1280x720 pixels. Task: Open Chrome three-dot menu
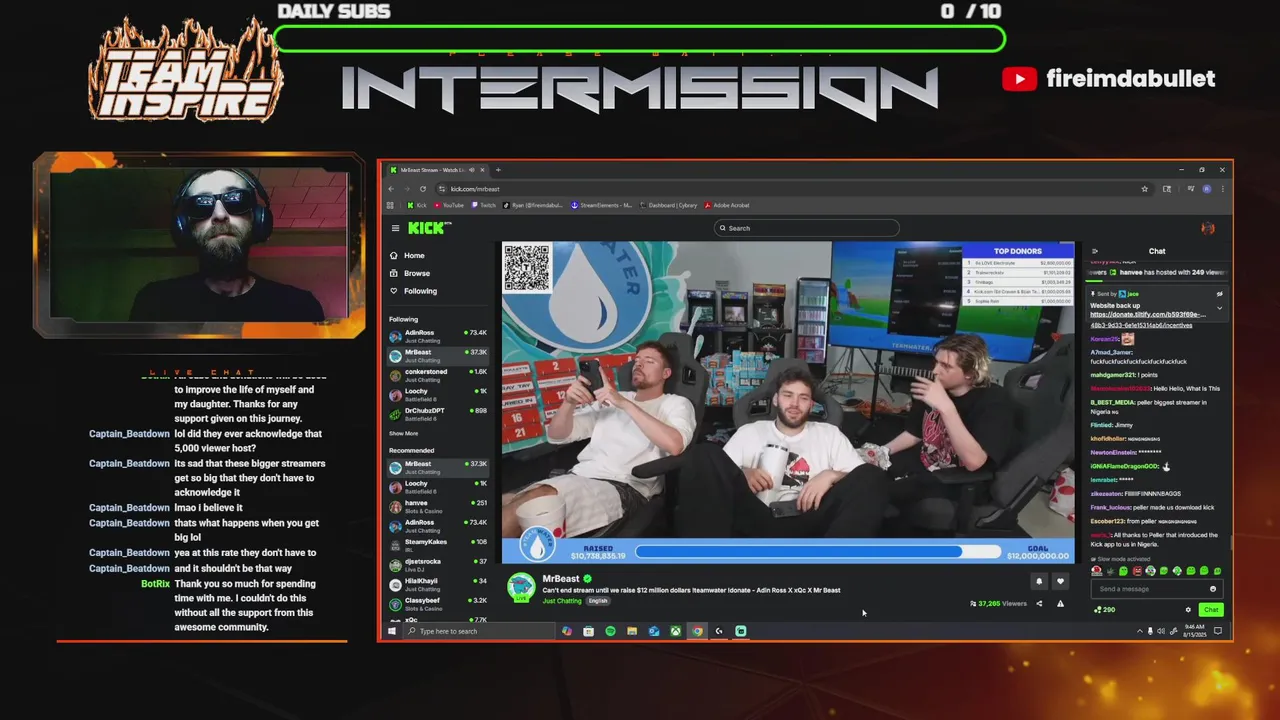click(1222, 189)
